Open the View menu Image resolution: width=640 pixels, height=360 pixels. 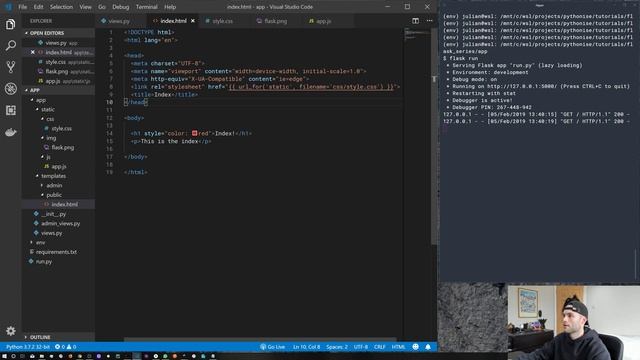coord(85,7)
